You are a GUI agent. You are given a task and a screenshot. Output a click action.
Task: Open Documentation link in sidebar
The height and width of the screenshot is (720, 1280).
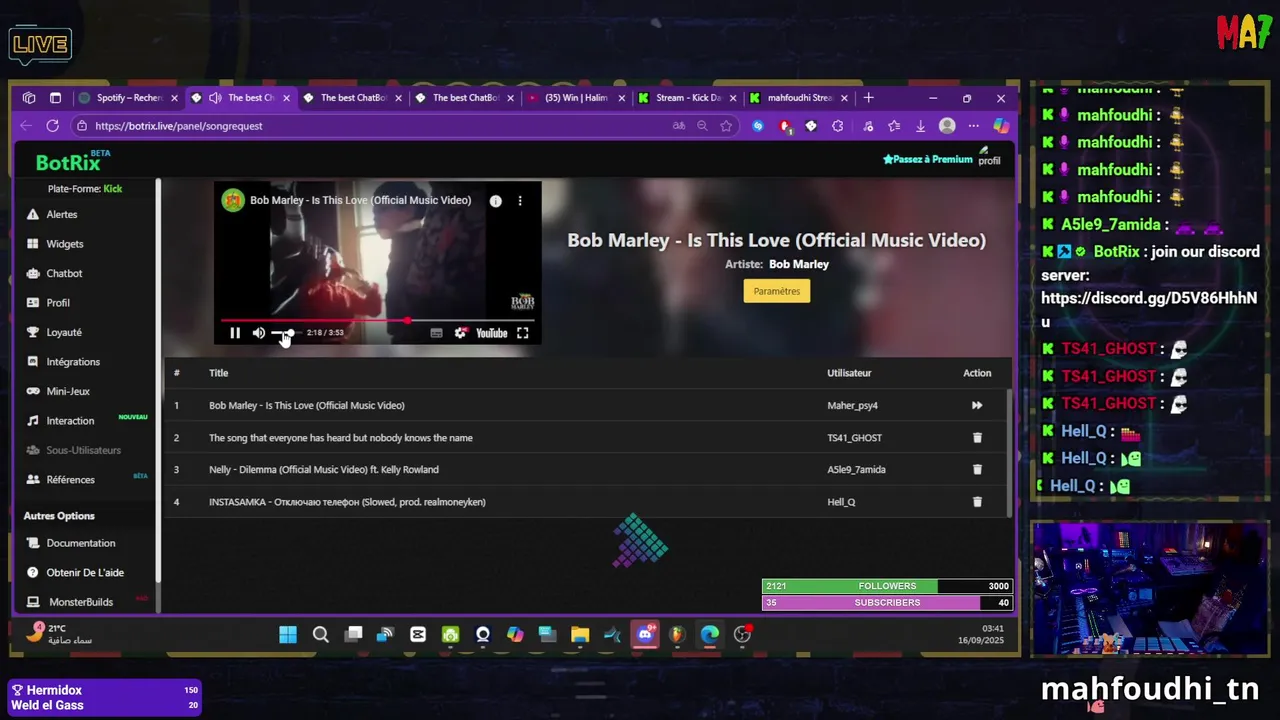click(80, 543)
